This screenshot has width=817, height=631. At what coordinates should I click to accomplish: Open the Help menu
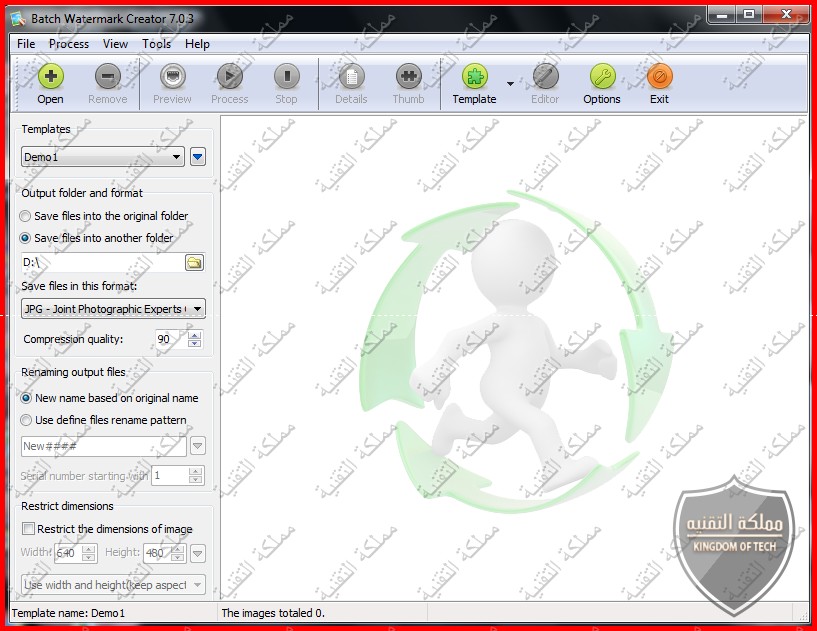point(197,44)
